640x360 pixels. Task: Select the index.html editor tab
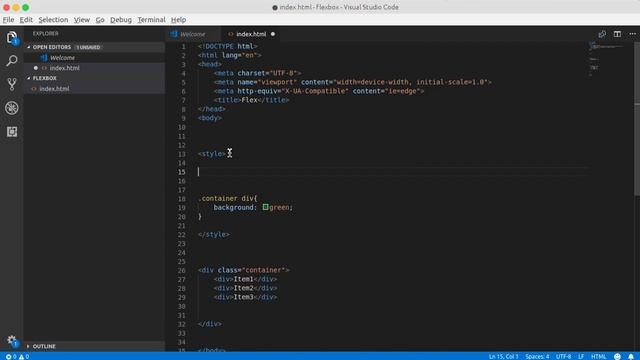(x=251, y=34)
